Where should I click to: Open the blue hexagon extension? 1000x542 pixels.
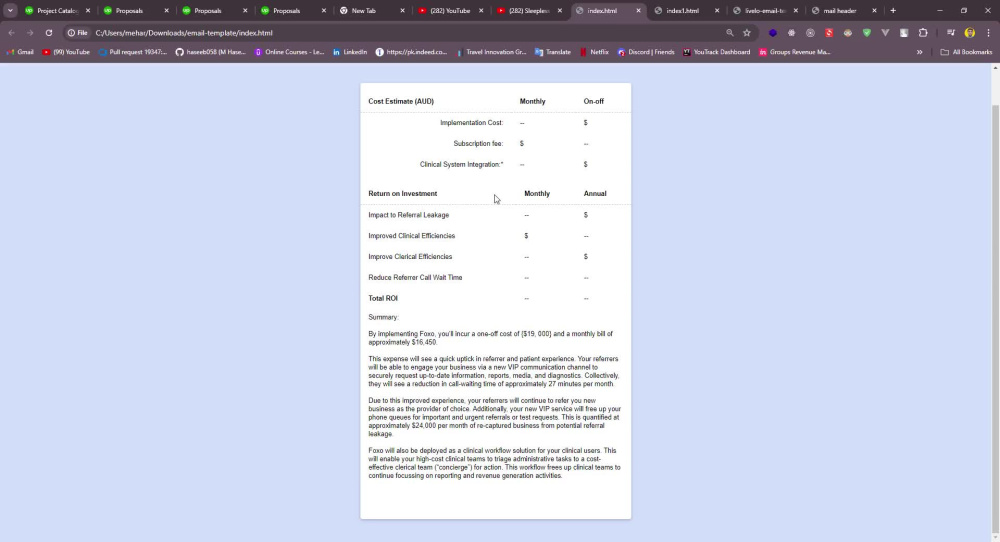[x=773, y=33]
